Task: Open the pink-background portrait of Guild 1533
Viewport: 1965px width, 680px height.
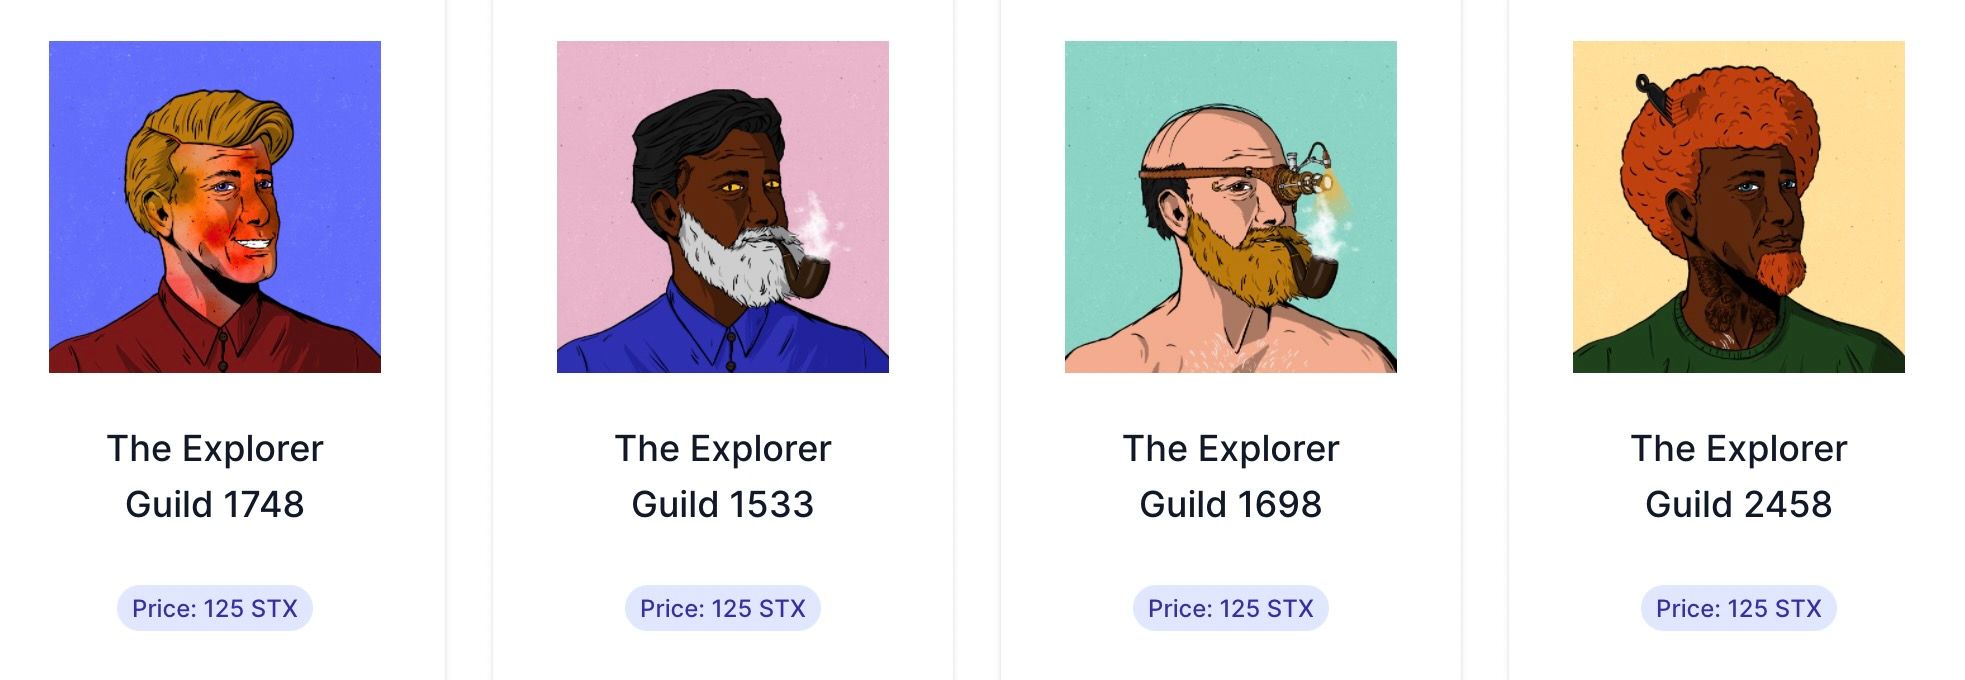Action: pyautogui.click(x=723, y=207)
